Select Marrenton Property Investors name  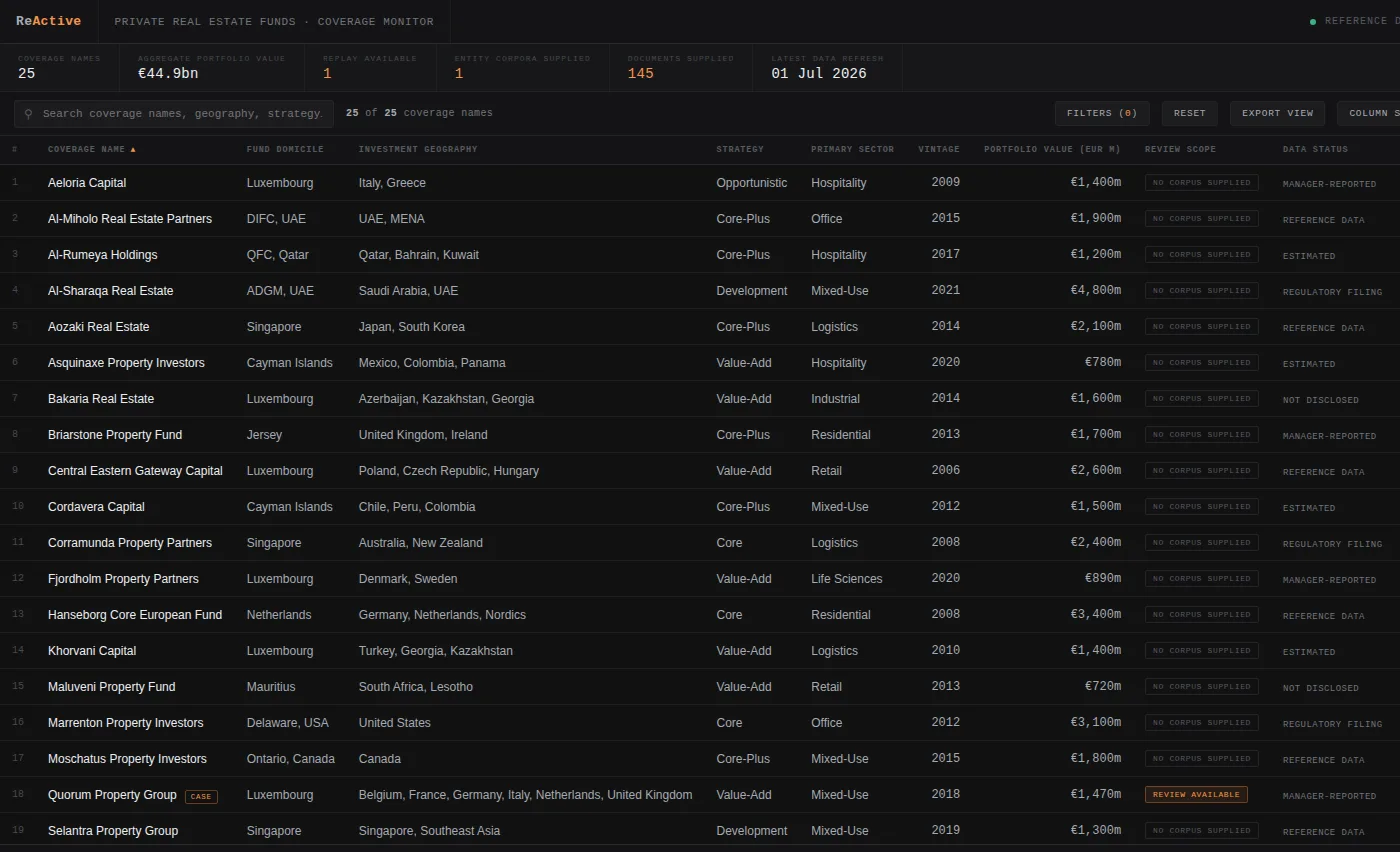coord(125,723)
